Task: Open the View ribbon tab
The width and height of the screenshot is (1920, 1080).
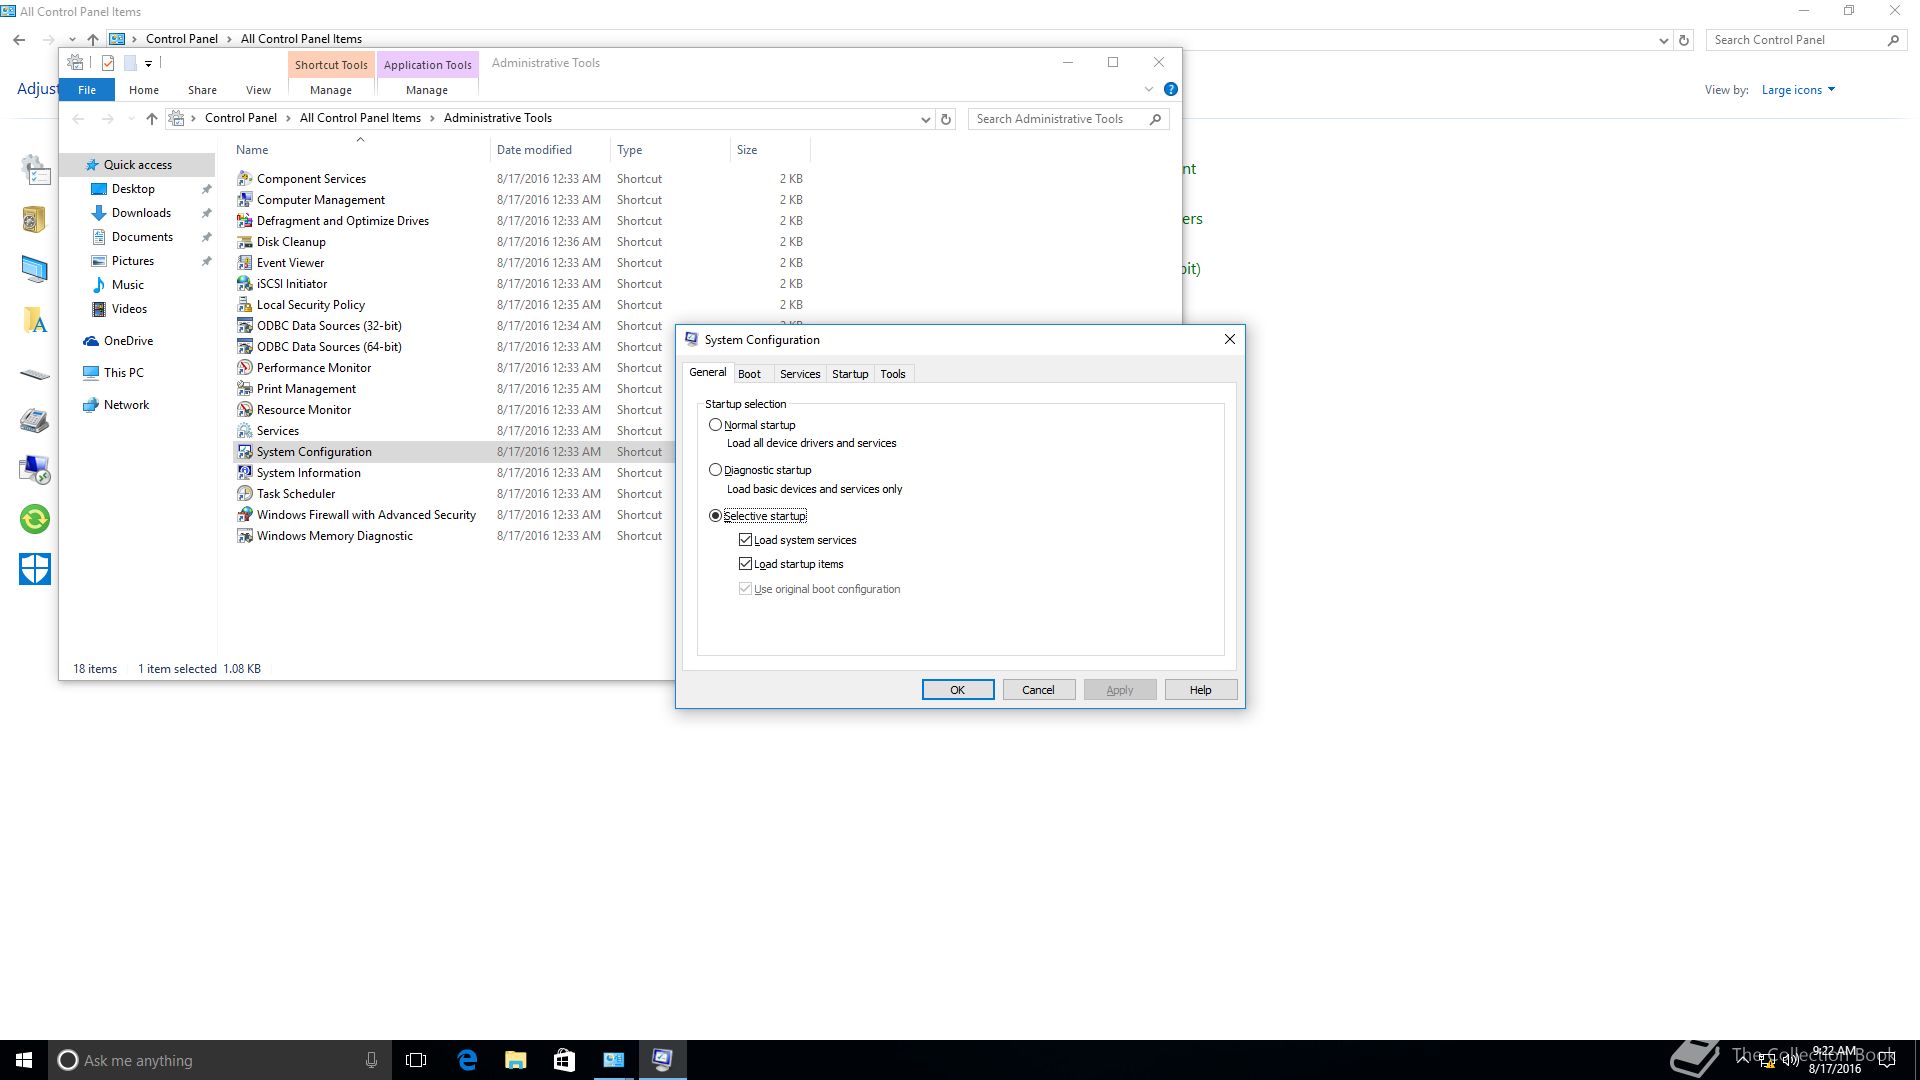Action: click(258, 90)
